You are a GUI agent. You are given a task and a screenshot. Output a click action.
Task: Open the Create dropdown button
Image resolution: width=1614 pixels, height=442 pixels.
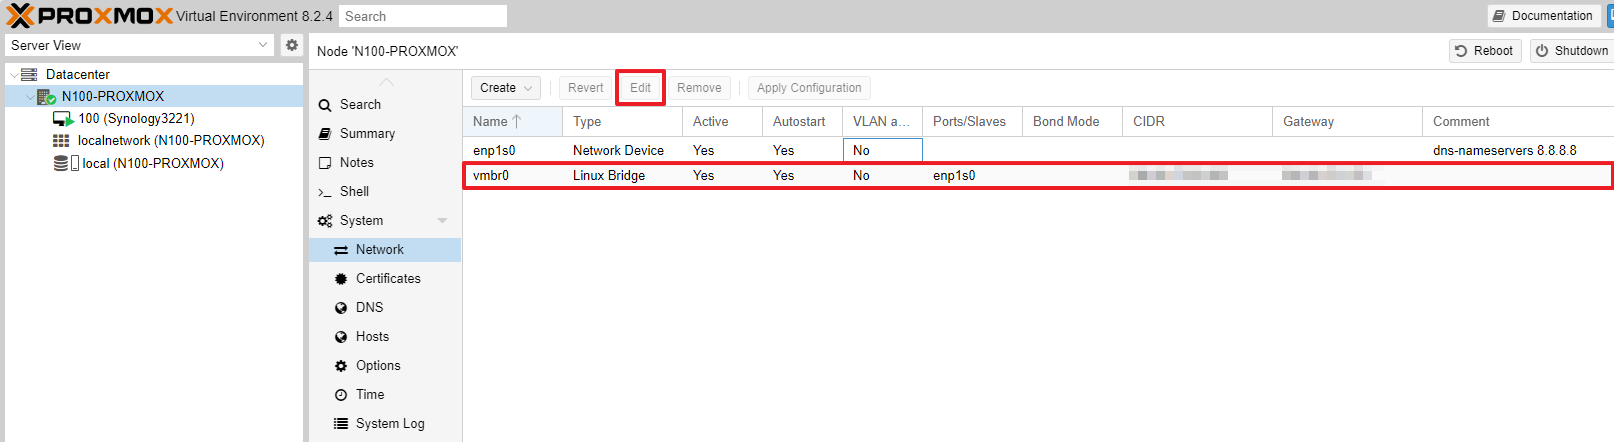click(506, 88)
